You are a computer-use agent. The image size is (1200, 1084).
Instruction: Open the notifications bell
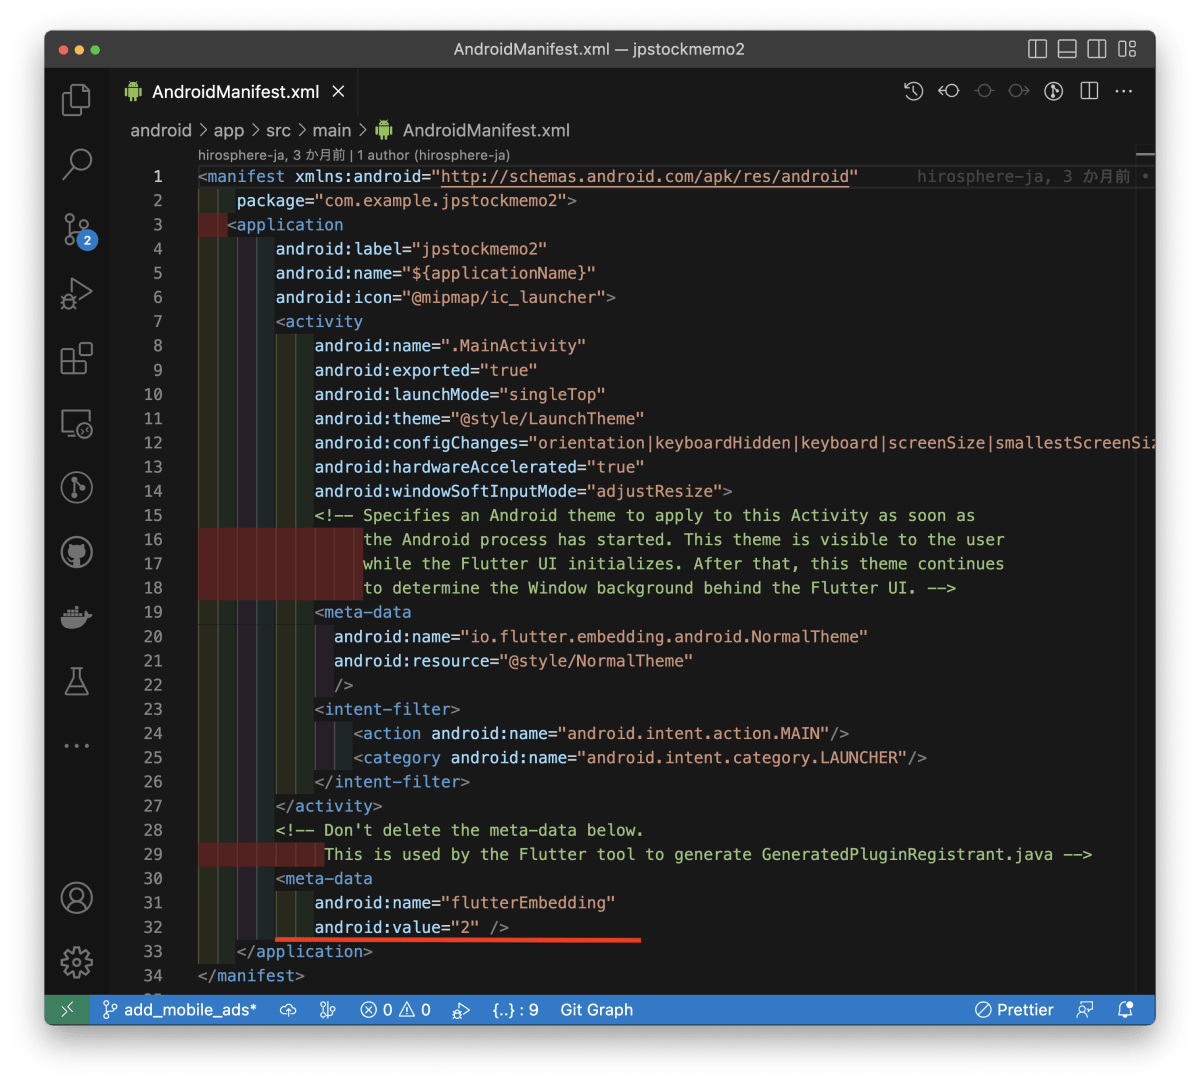[x=1126, y=1010]
